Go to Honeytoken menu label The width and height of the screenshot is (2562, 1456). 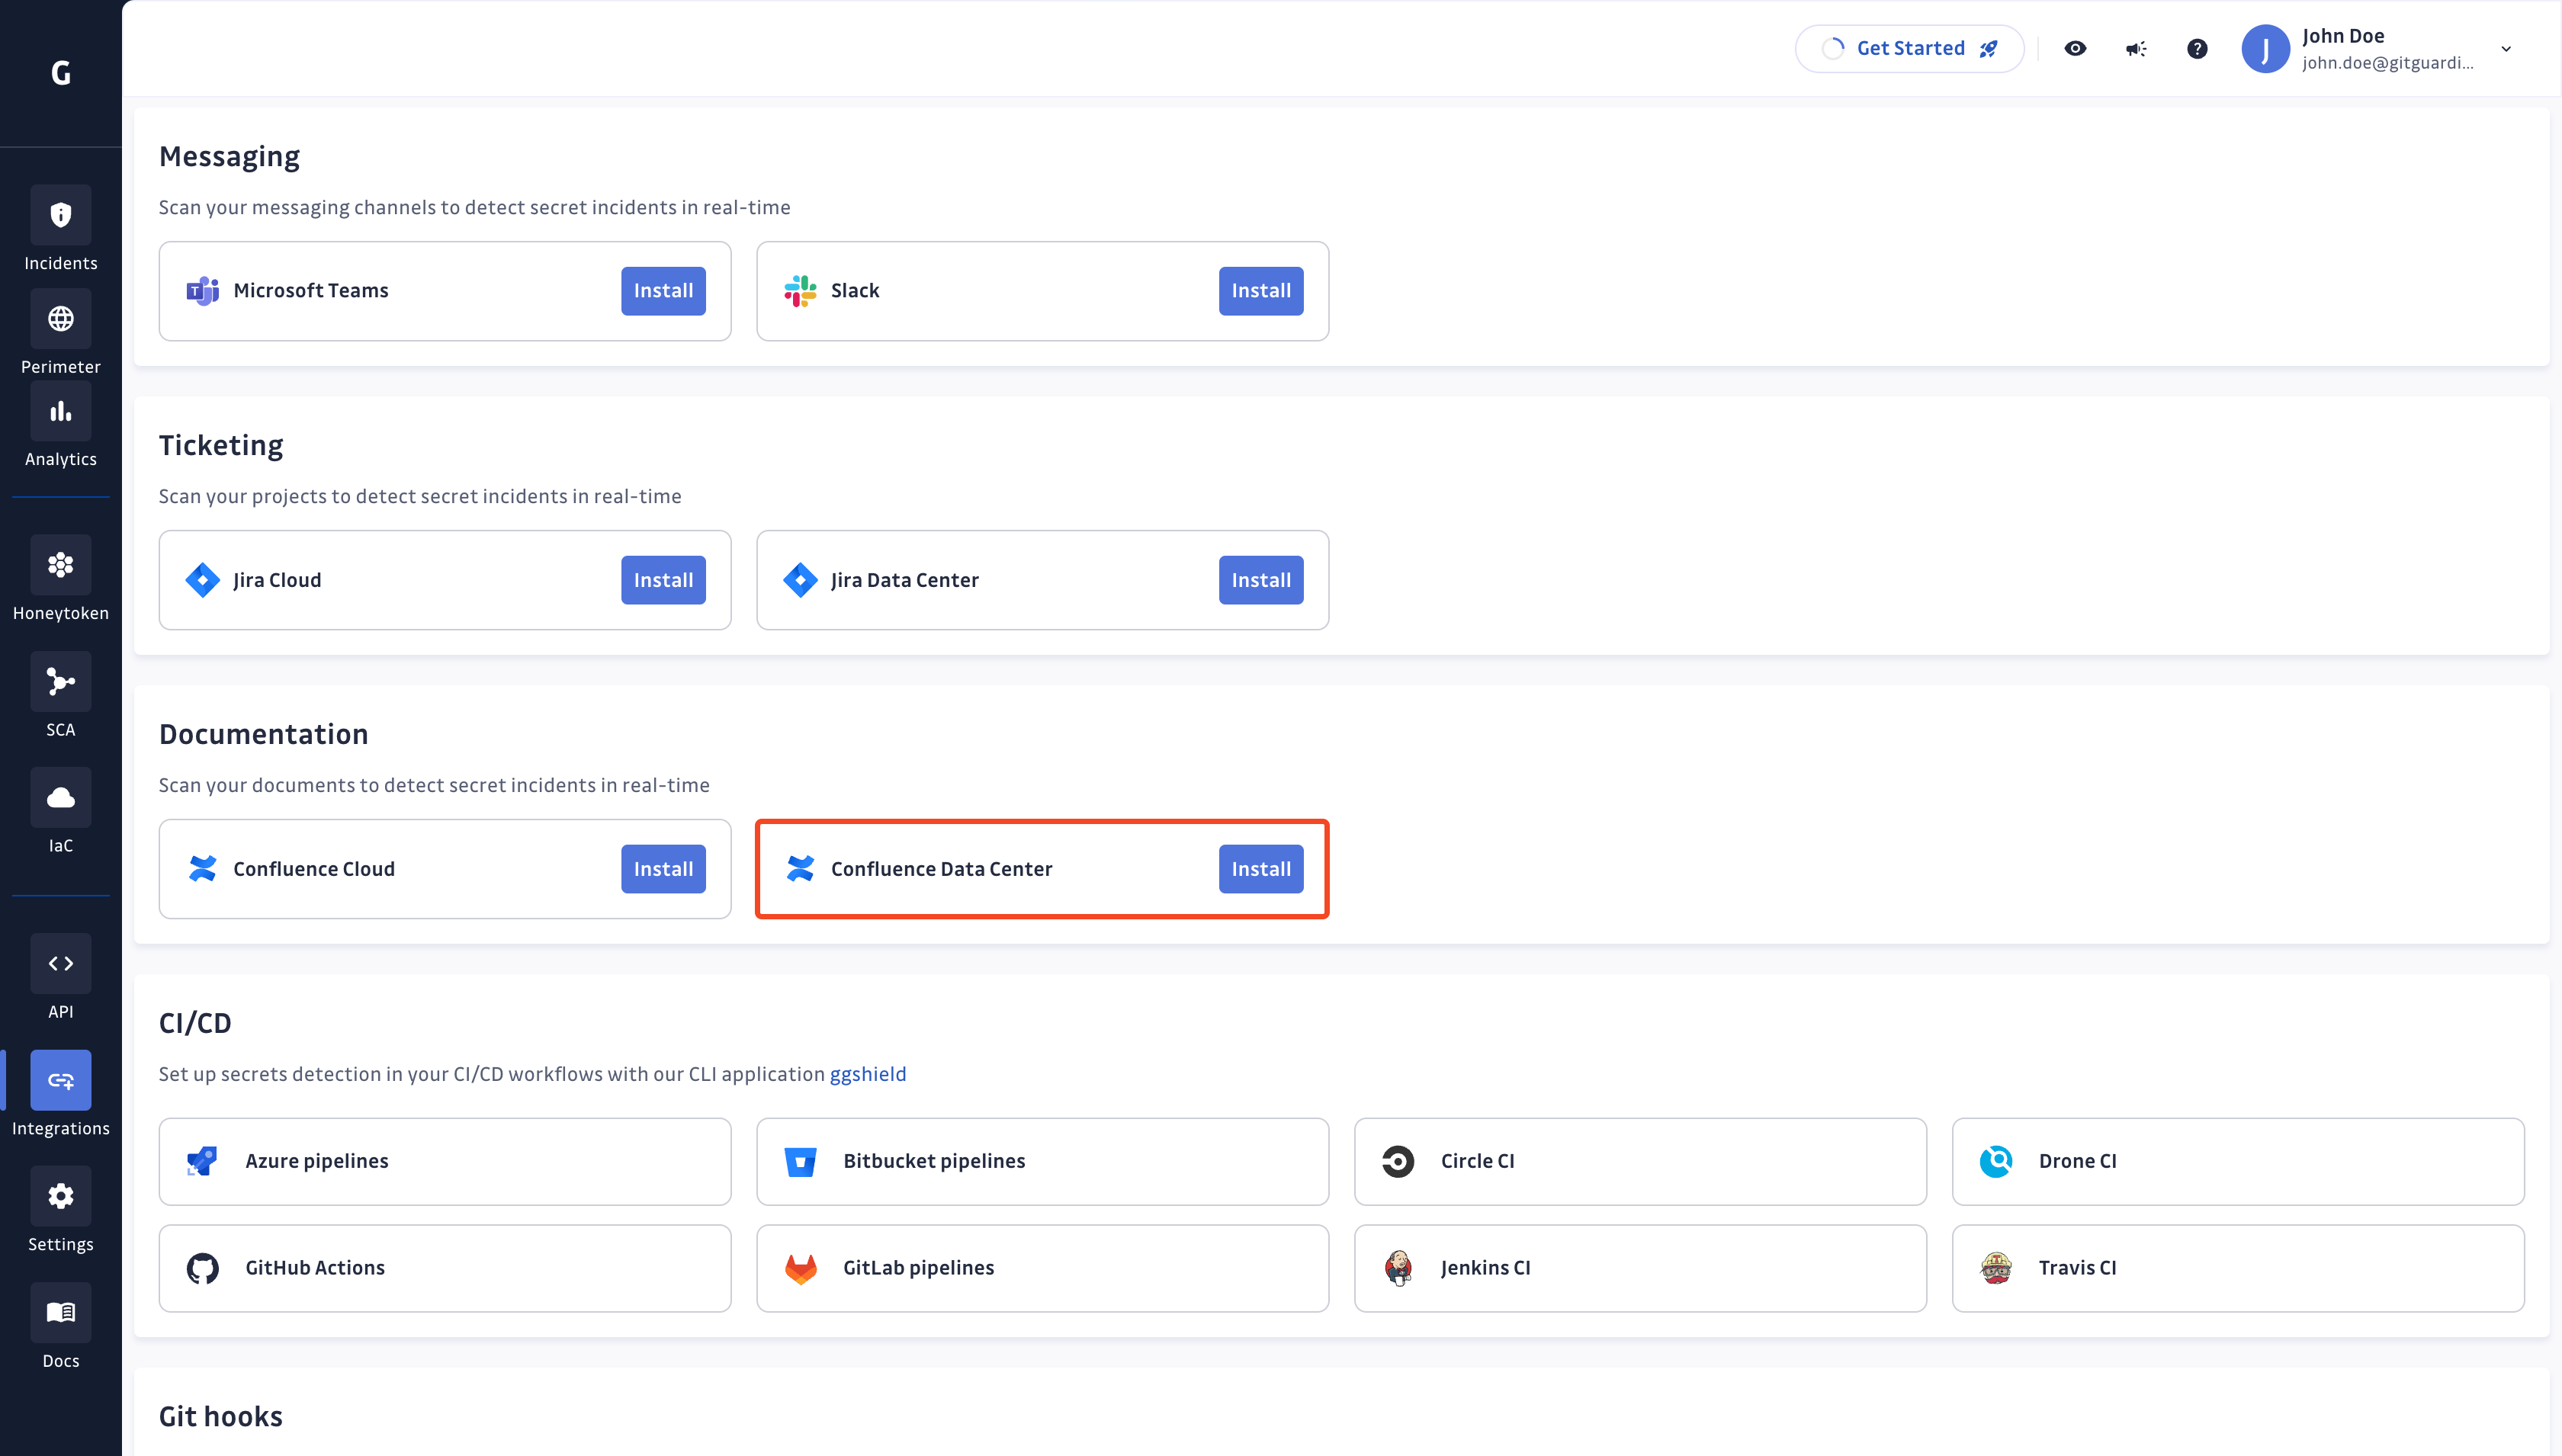61,613
